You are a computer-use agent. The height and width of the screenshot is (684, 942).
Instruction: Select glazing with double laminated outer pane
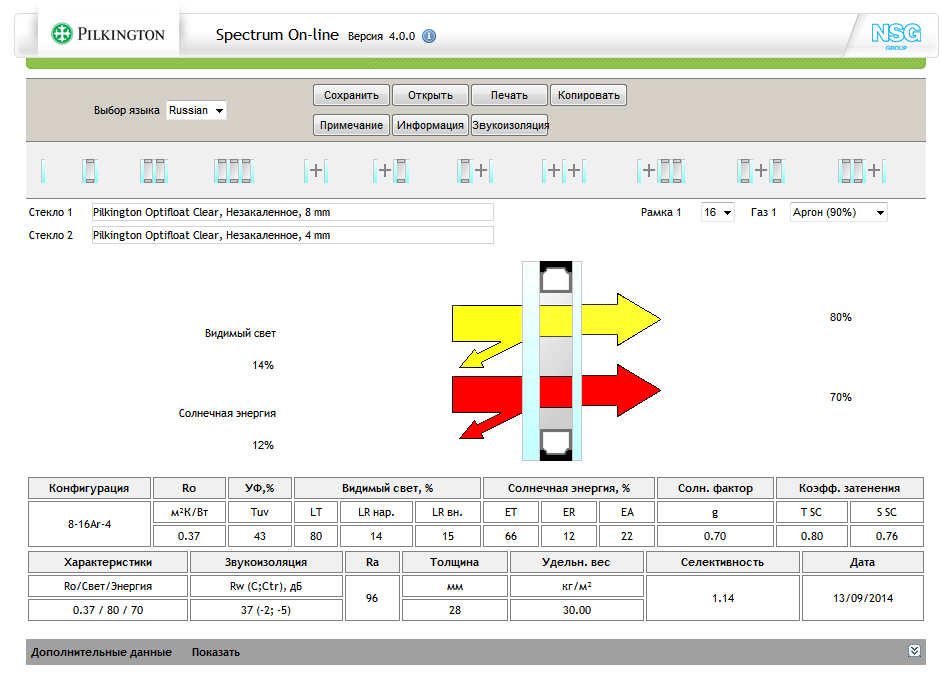pos(862,171)
